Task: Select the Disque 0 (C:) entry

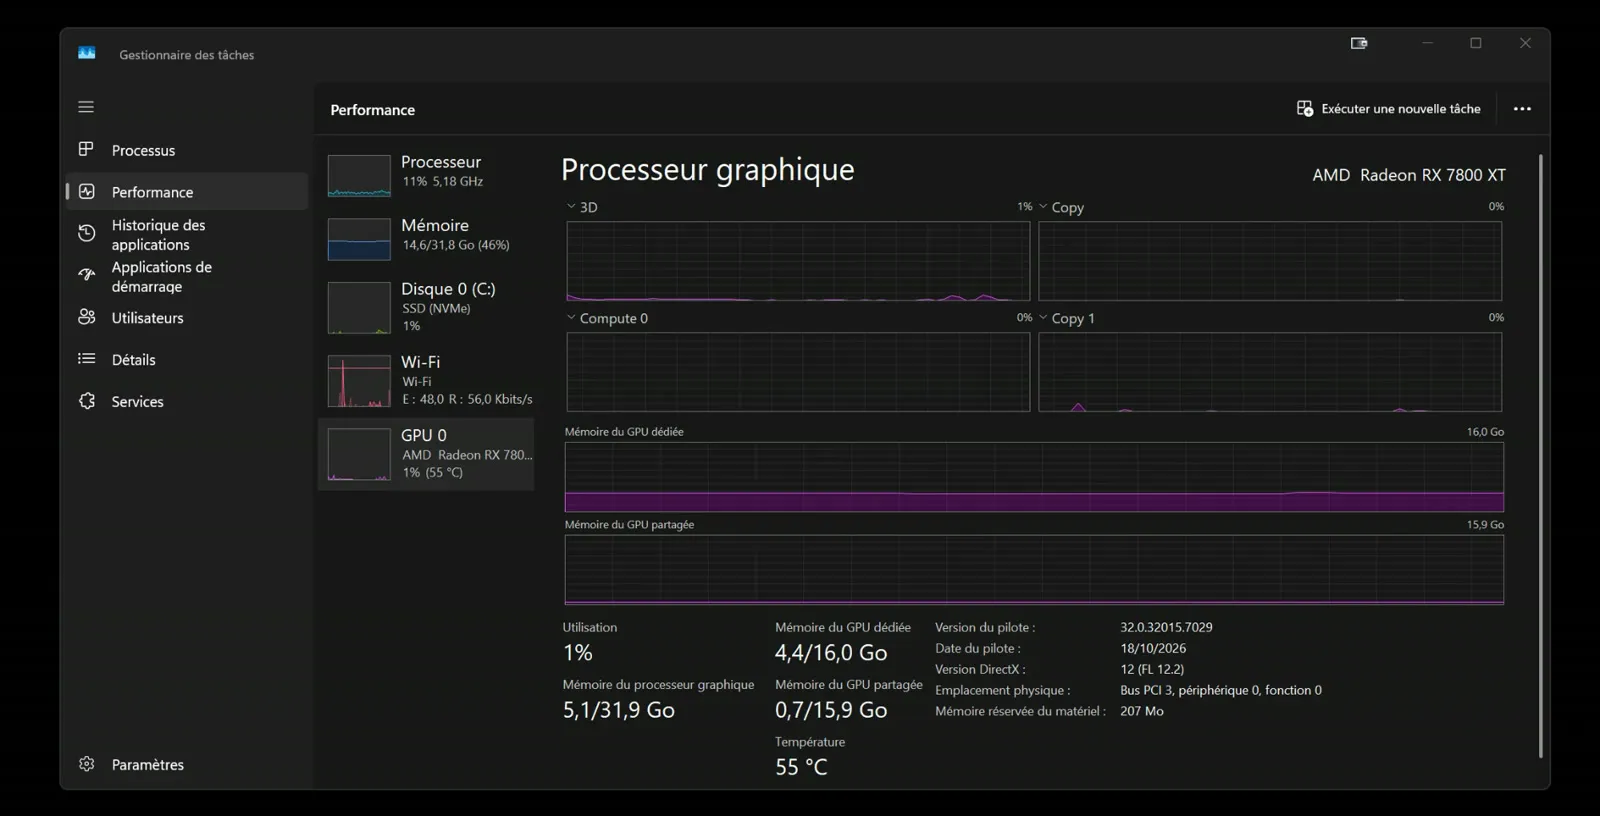Action: [x=426, y=307]
